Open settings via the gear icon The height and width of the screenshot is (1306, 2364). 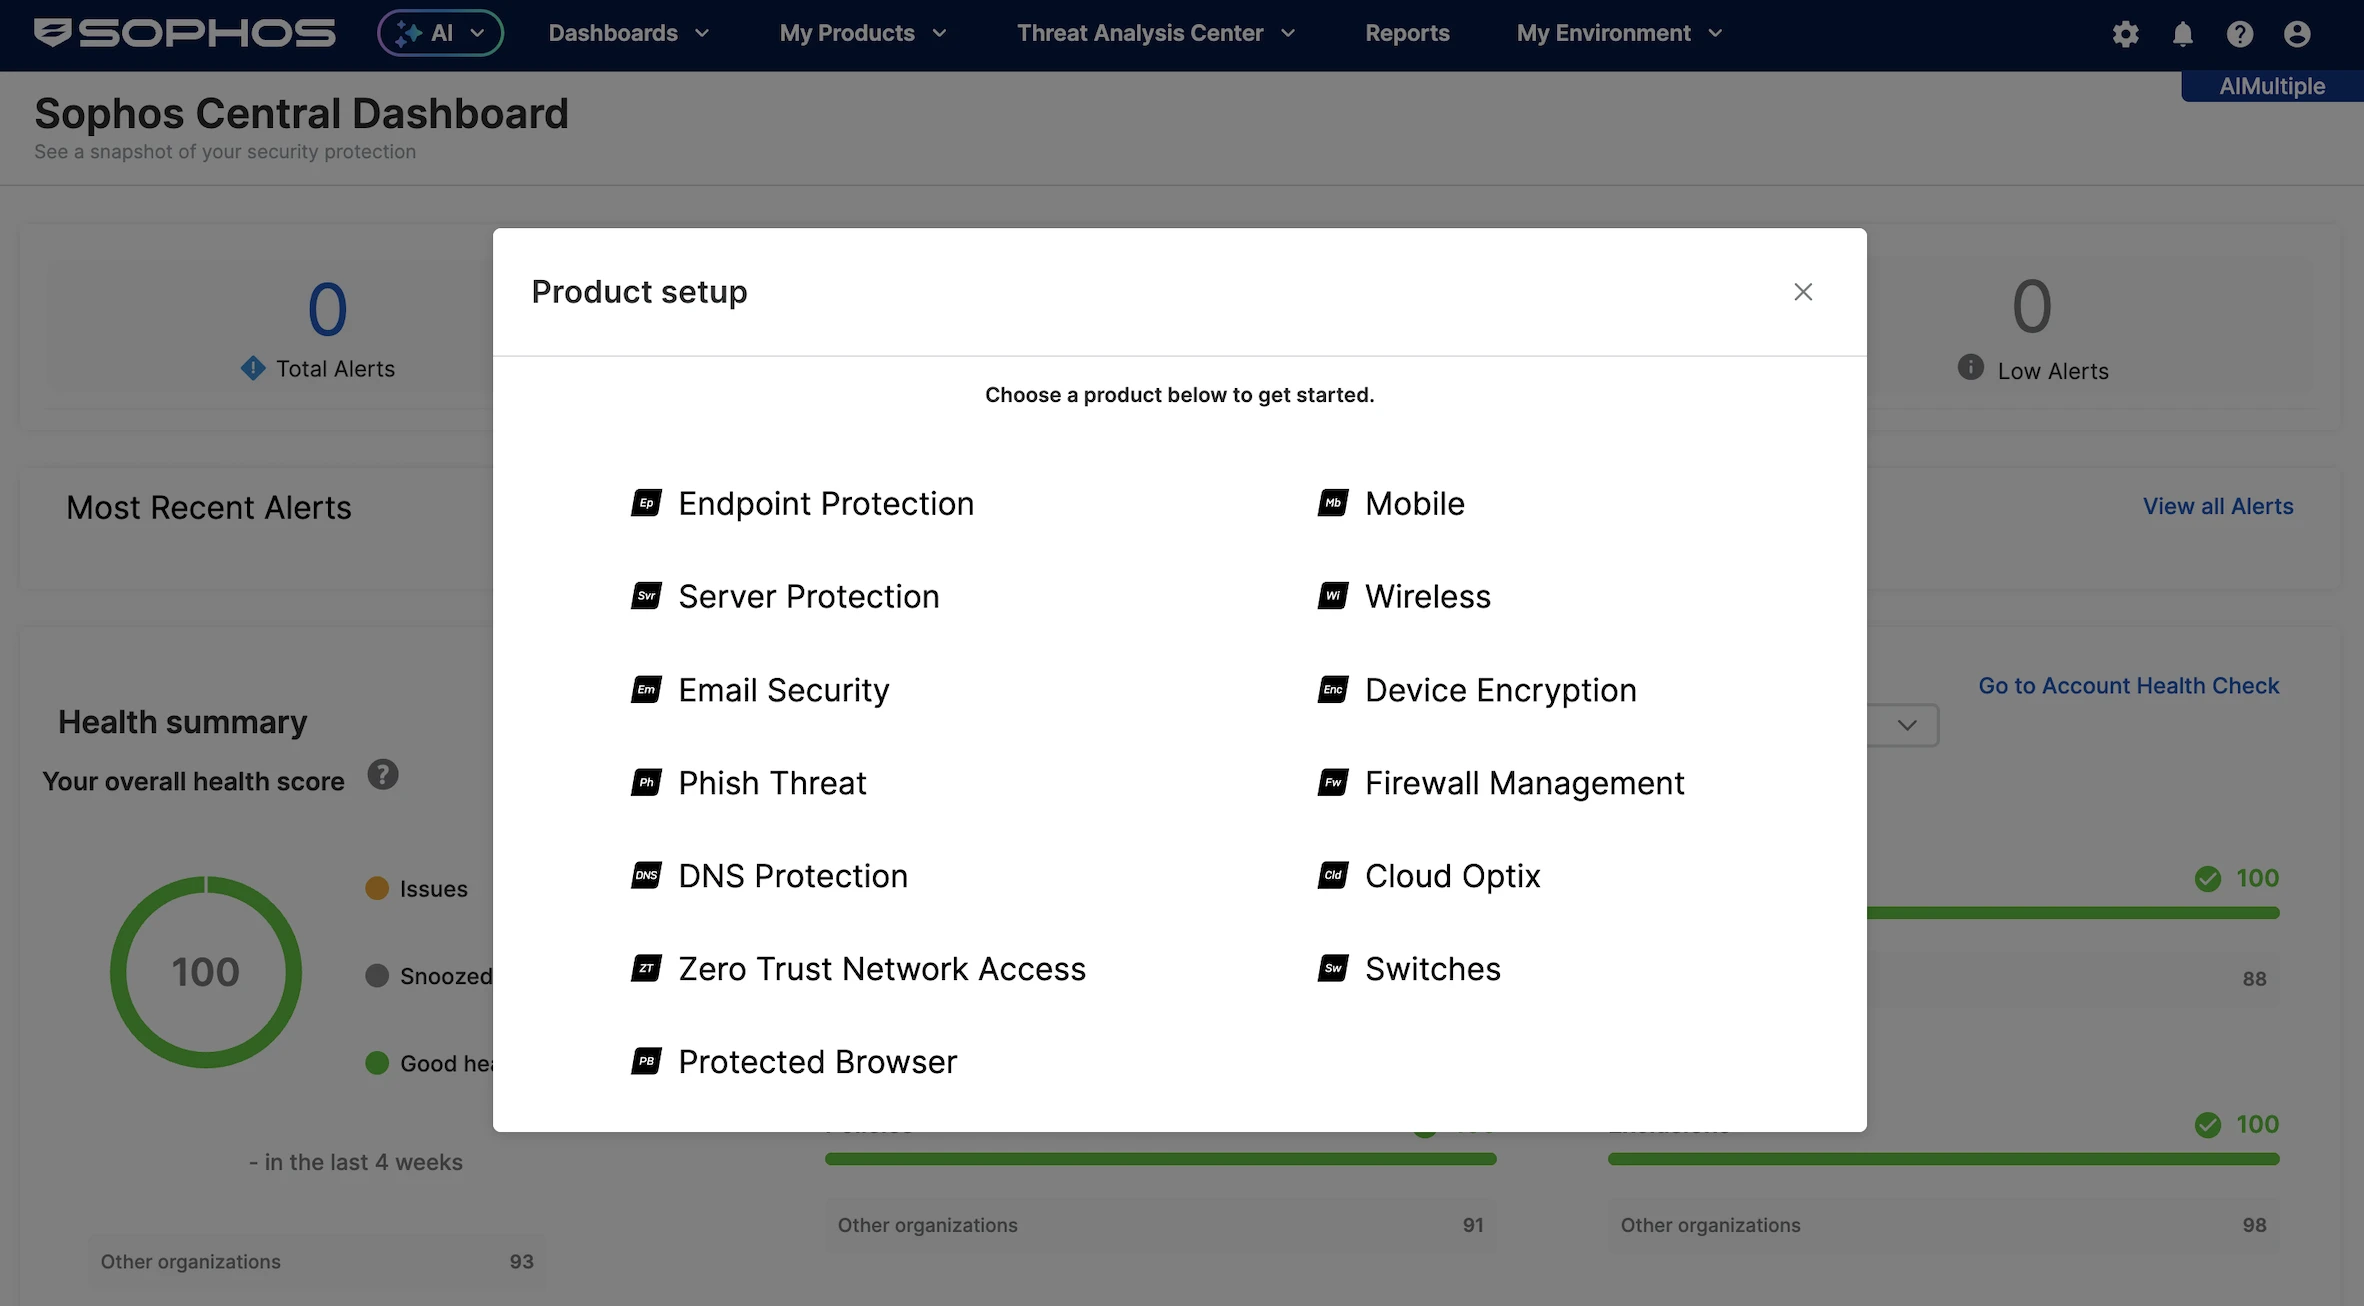(x=2125, y=34)
